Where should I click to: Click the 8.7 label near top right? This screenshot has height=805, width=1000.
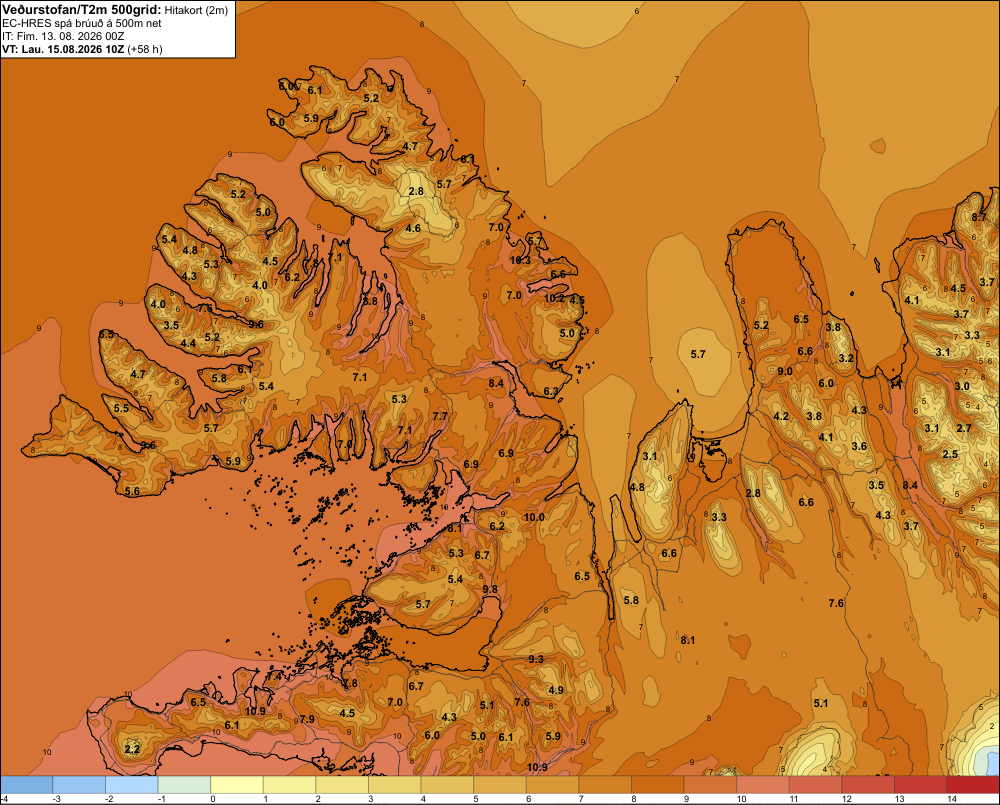[979, 217]
